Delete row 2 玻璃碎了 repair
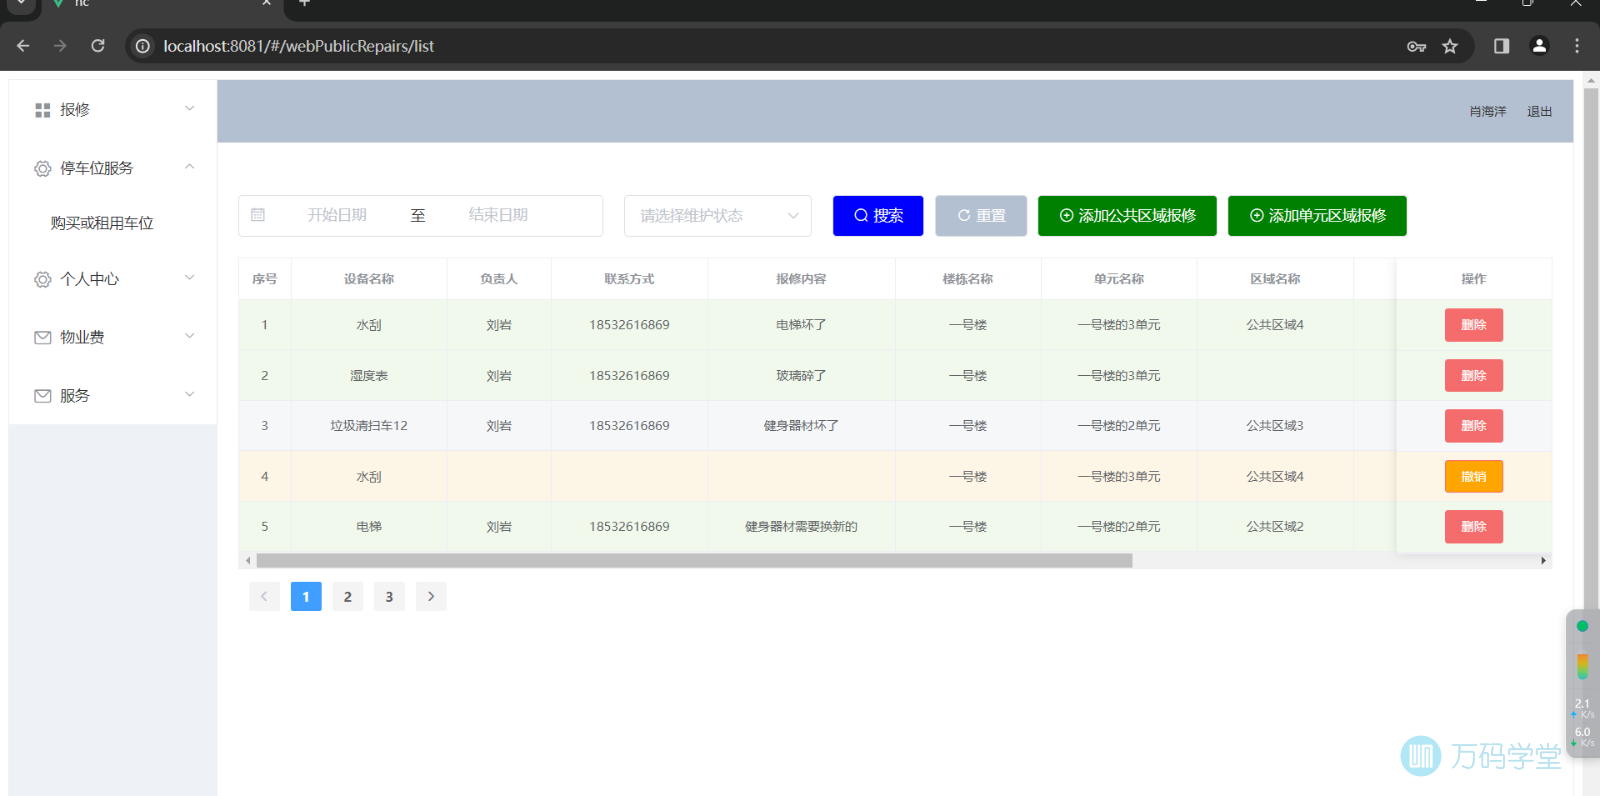Viewport: 1600px width, 796px height. tap(1474, 376)
